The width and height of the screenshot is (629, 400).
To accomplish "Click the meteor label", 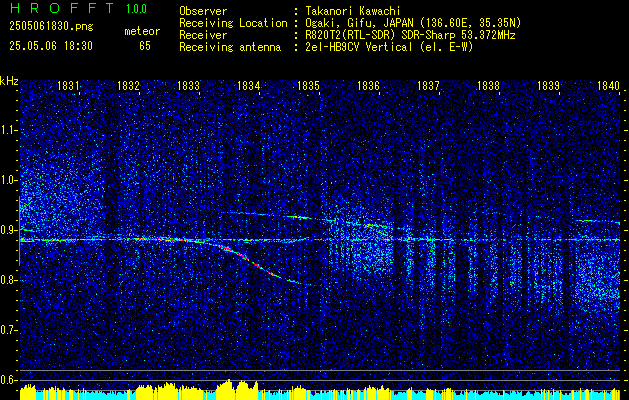I will (142, 31).
